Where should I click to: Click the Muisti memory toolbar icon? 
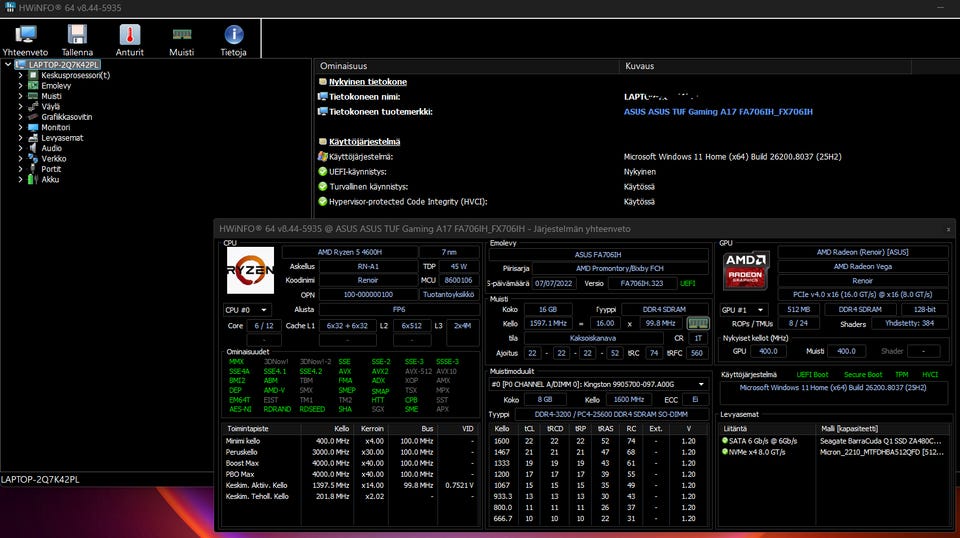click(x=181, y=36)
